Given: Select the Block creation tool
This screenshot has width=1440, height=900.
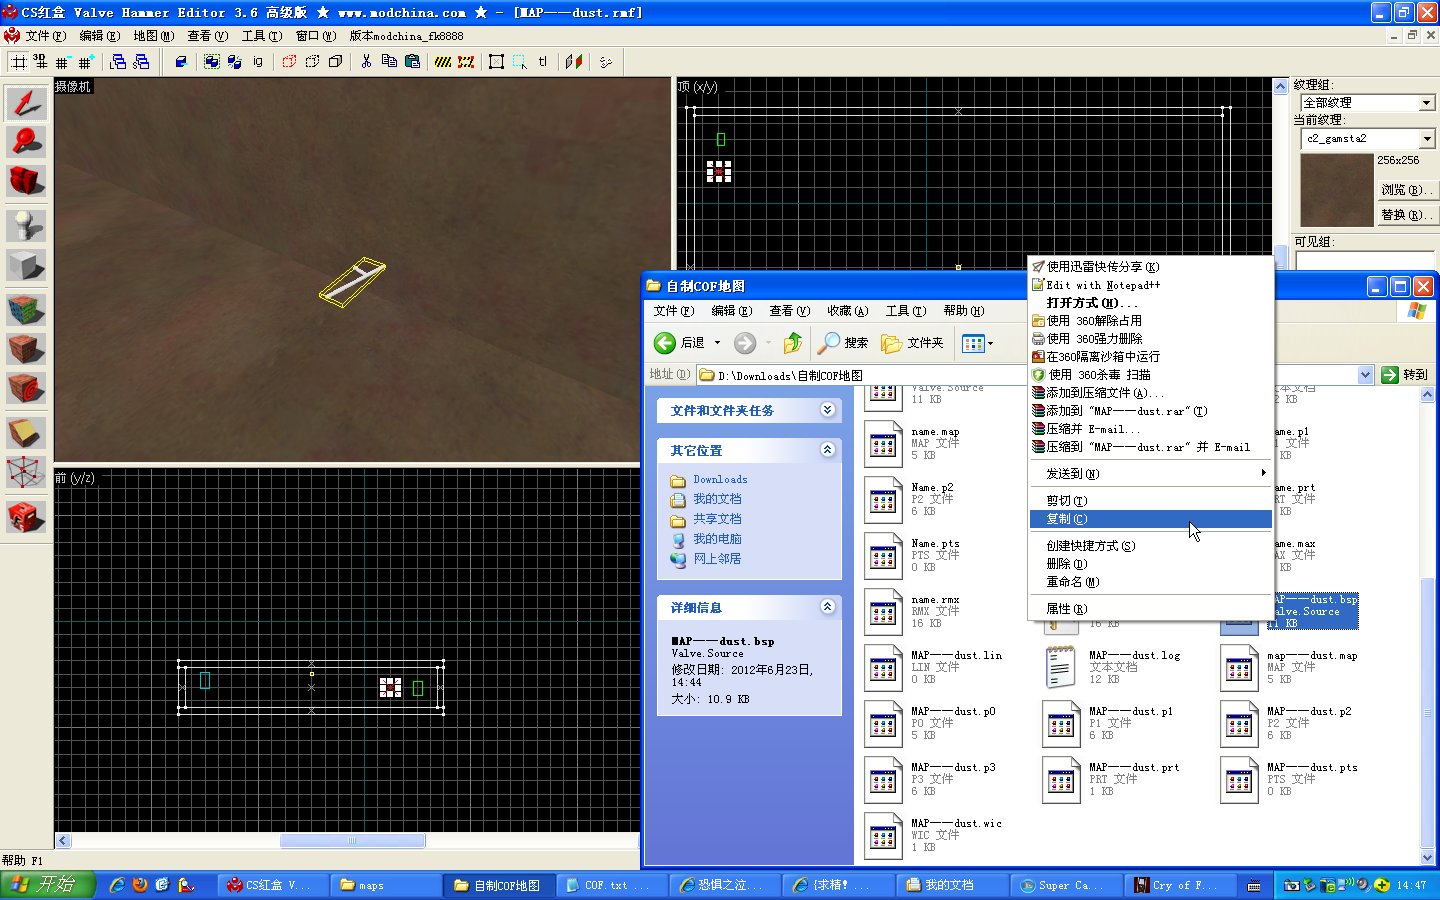Looking at the screenshot, I should [x=26, y=266].
